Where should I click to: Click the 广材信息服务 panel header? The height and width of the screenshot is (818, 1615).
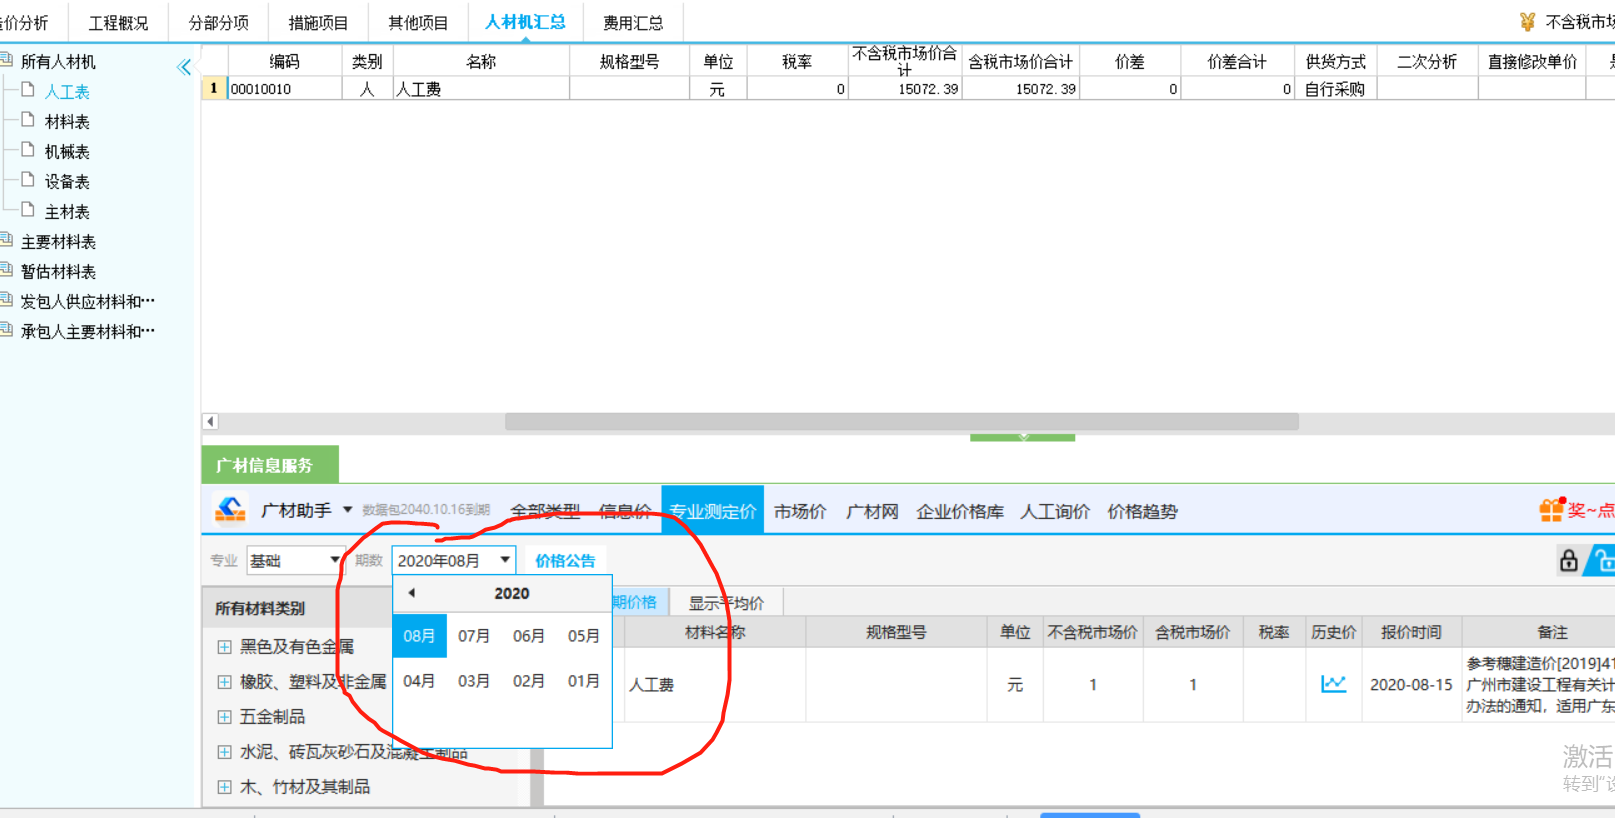click(x=269, y=465)
